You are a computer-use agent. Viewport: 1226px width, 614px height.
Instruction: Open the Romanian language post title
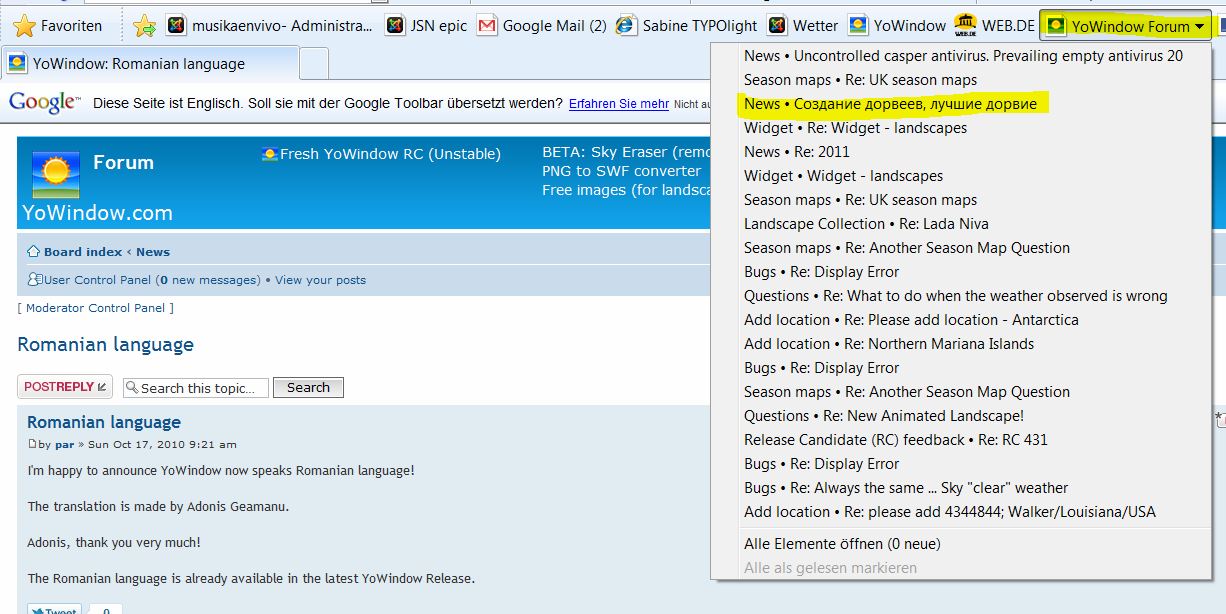point(104,422)
